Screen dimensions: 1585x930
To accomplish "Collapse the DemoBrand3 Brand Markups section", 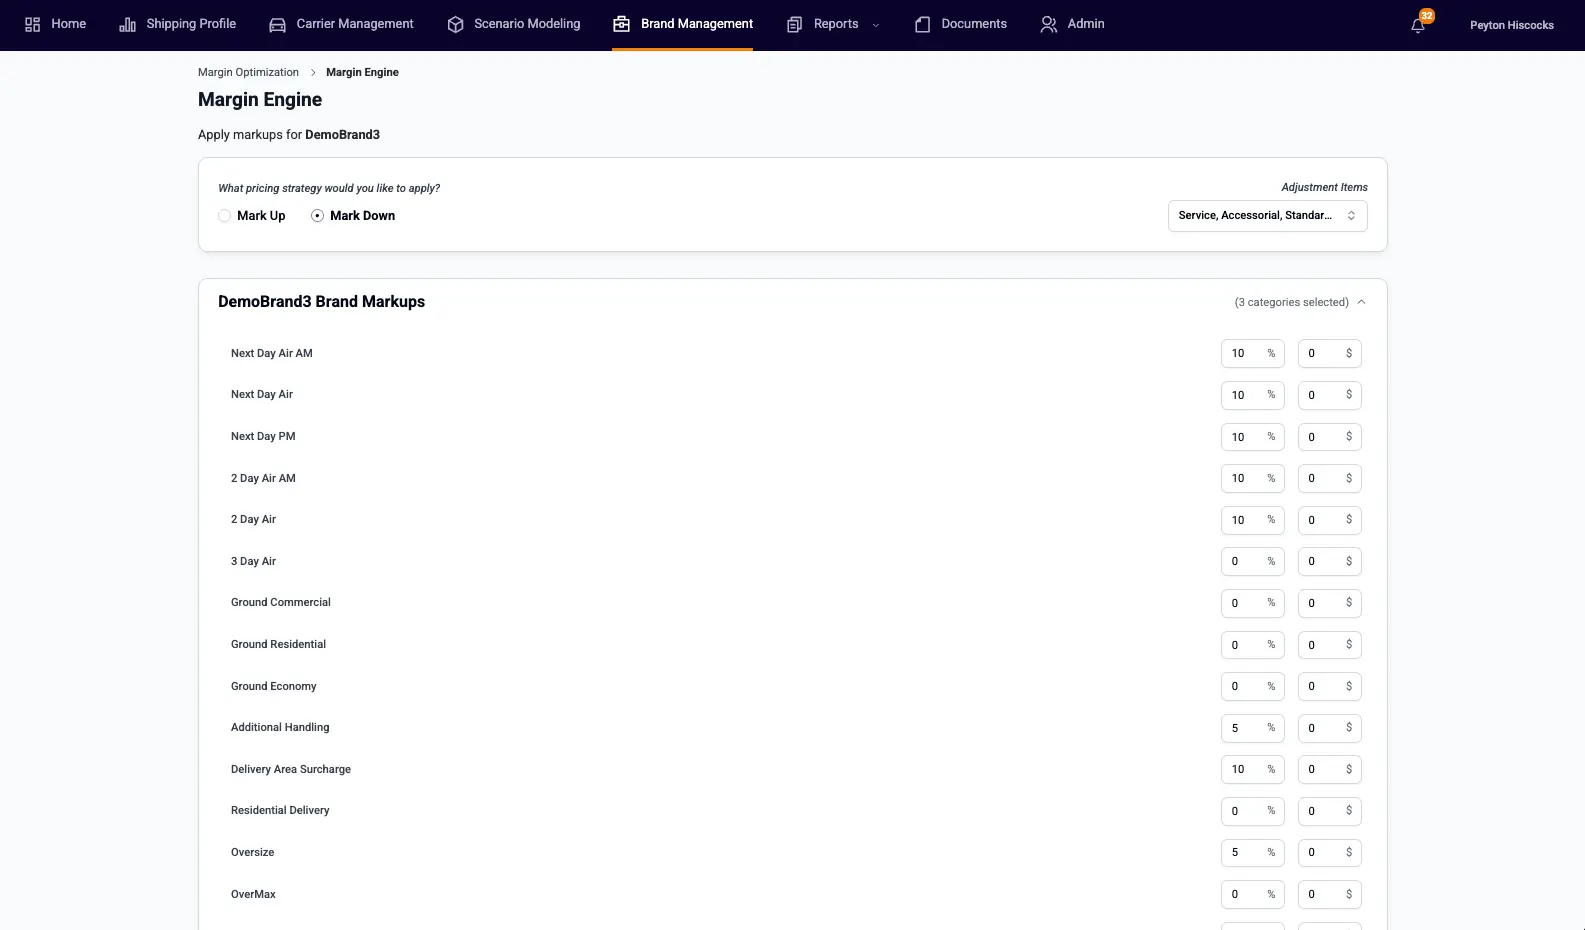I will 1361,302.
